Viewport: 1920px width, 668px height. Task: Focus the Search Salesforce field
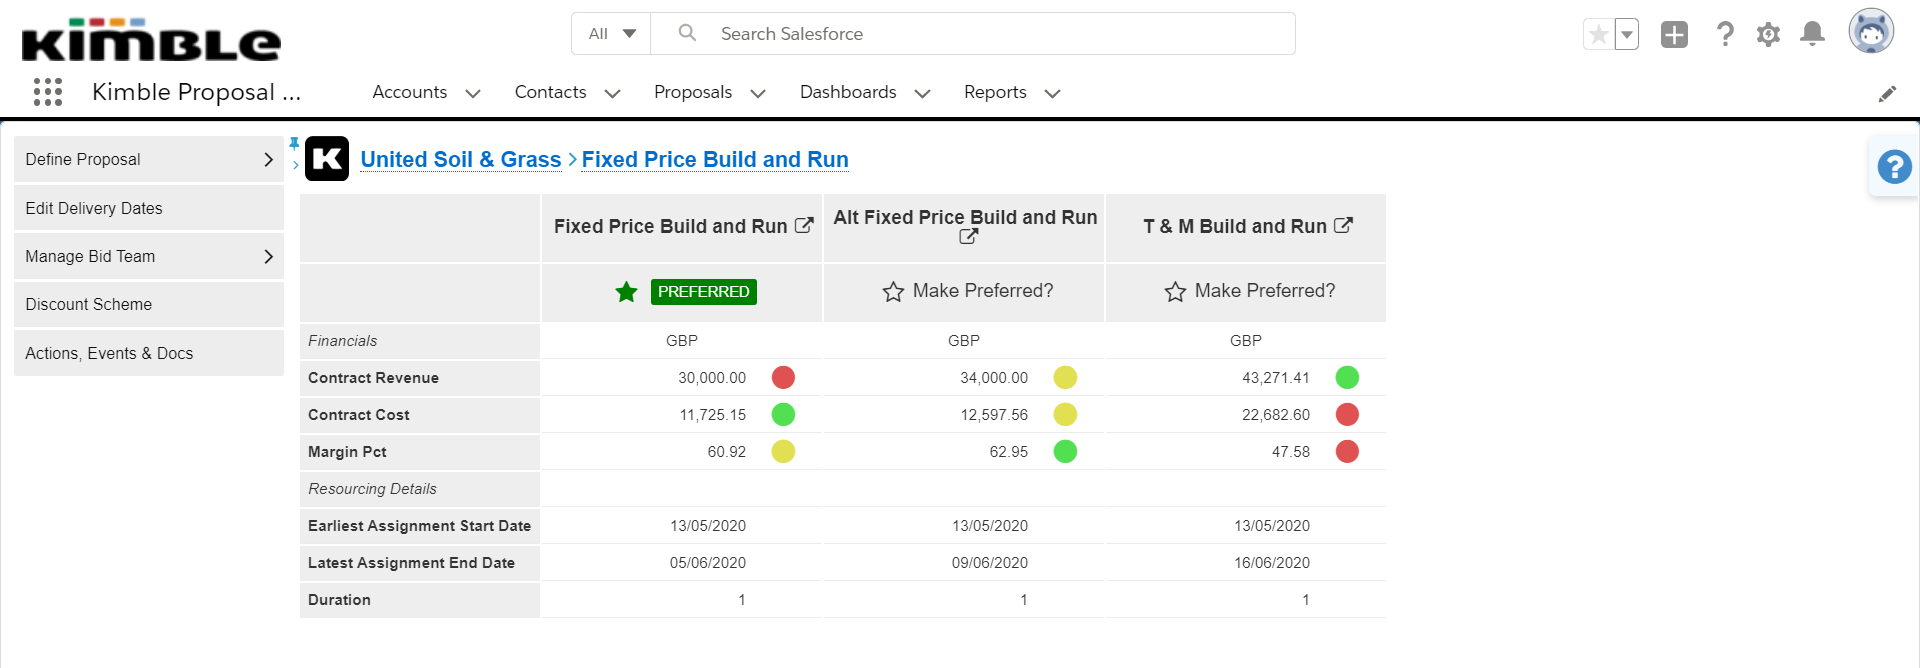point(973,33)
